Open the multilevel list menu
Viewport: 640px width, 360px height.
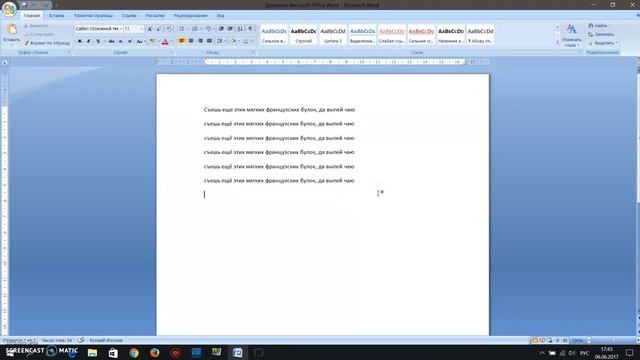pos(208,29)
